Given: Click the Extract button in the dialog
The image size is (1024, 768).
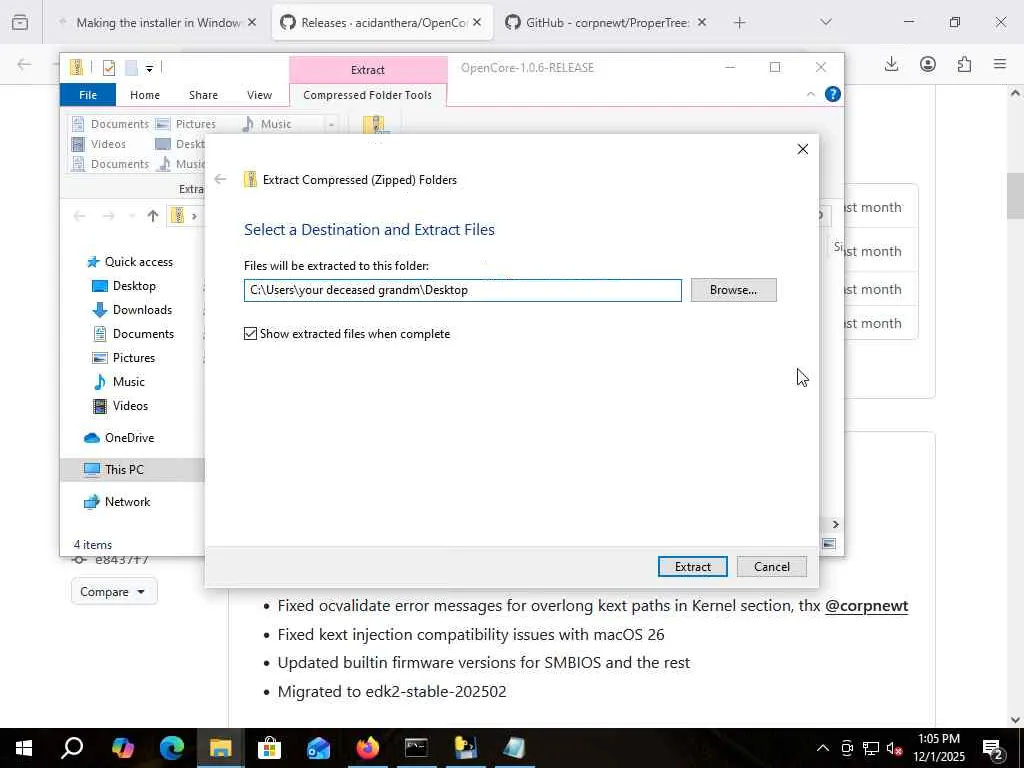Looking at the screenshot, I should tap(692, 566).
